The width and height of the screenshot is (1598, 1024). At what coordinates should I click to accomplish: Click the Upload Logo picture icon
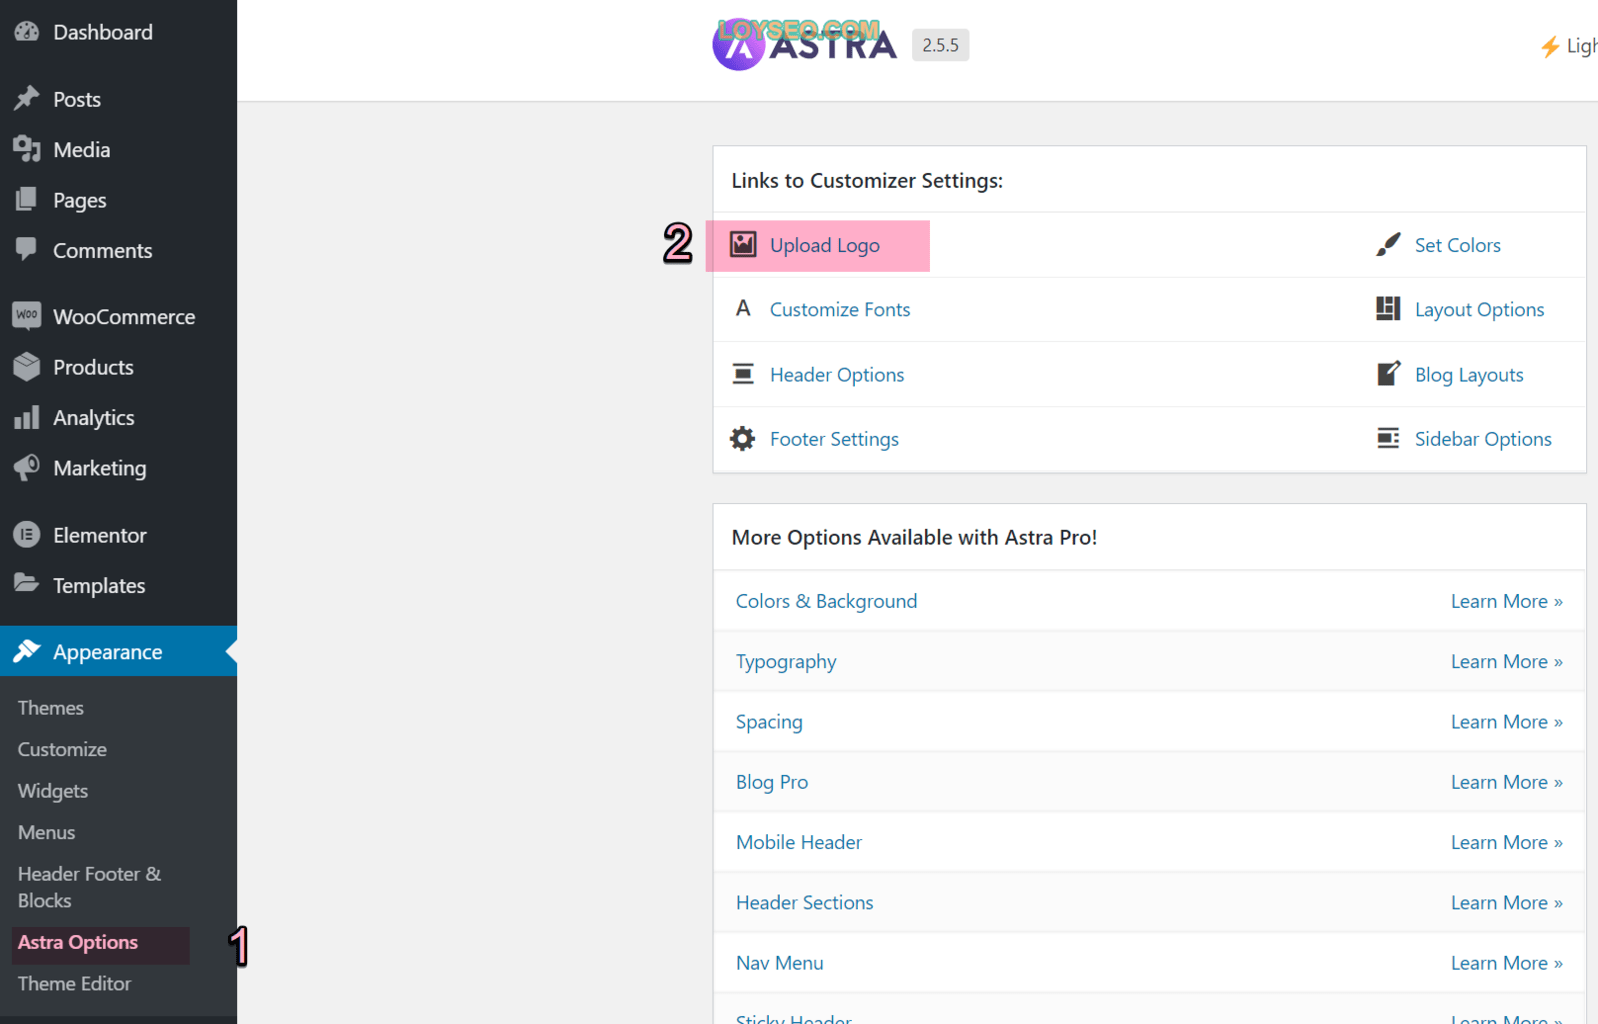point(742,245)
